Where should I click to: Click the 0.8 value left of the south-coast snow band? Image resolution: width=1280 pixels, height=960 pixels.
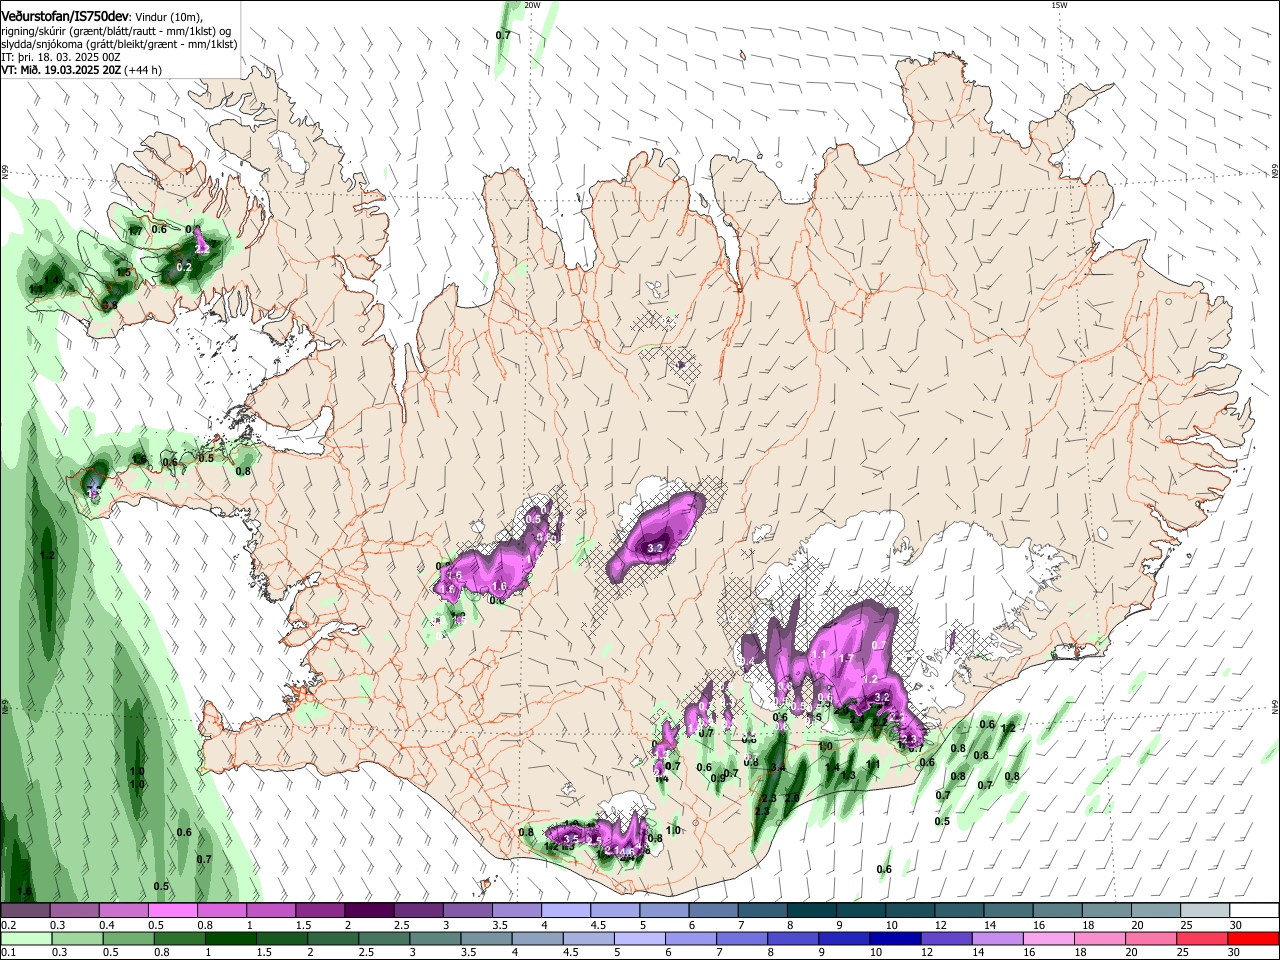[527, 832]
